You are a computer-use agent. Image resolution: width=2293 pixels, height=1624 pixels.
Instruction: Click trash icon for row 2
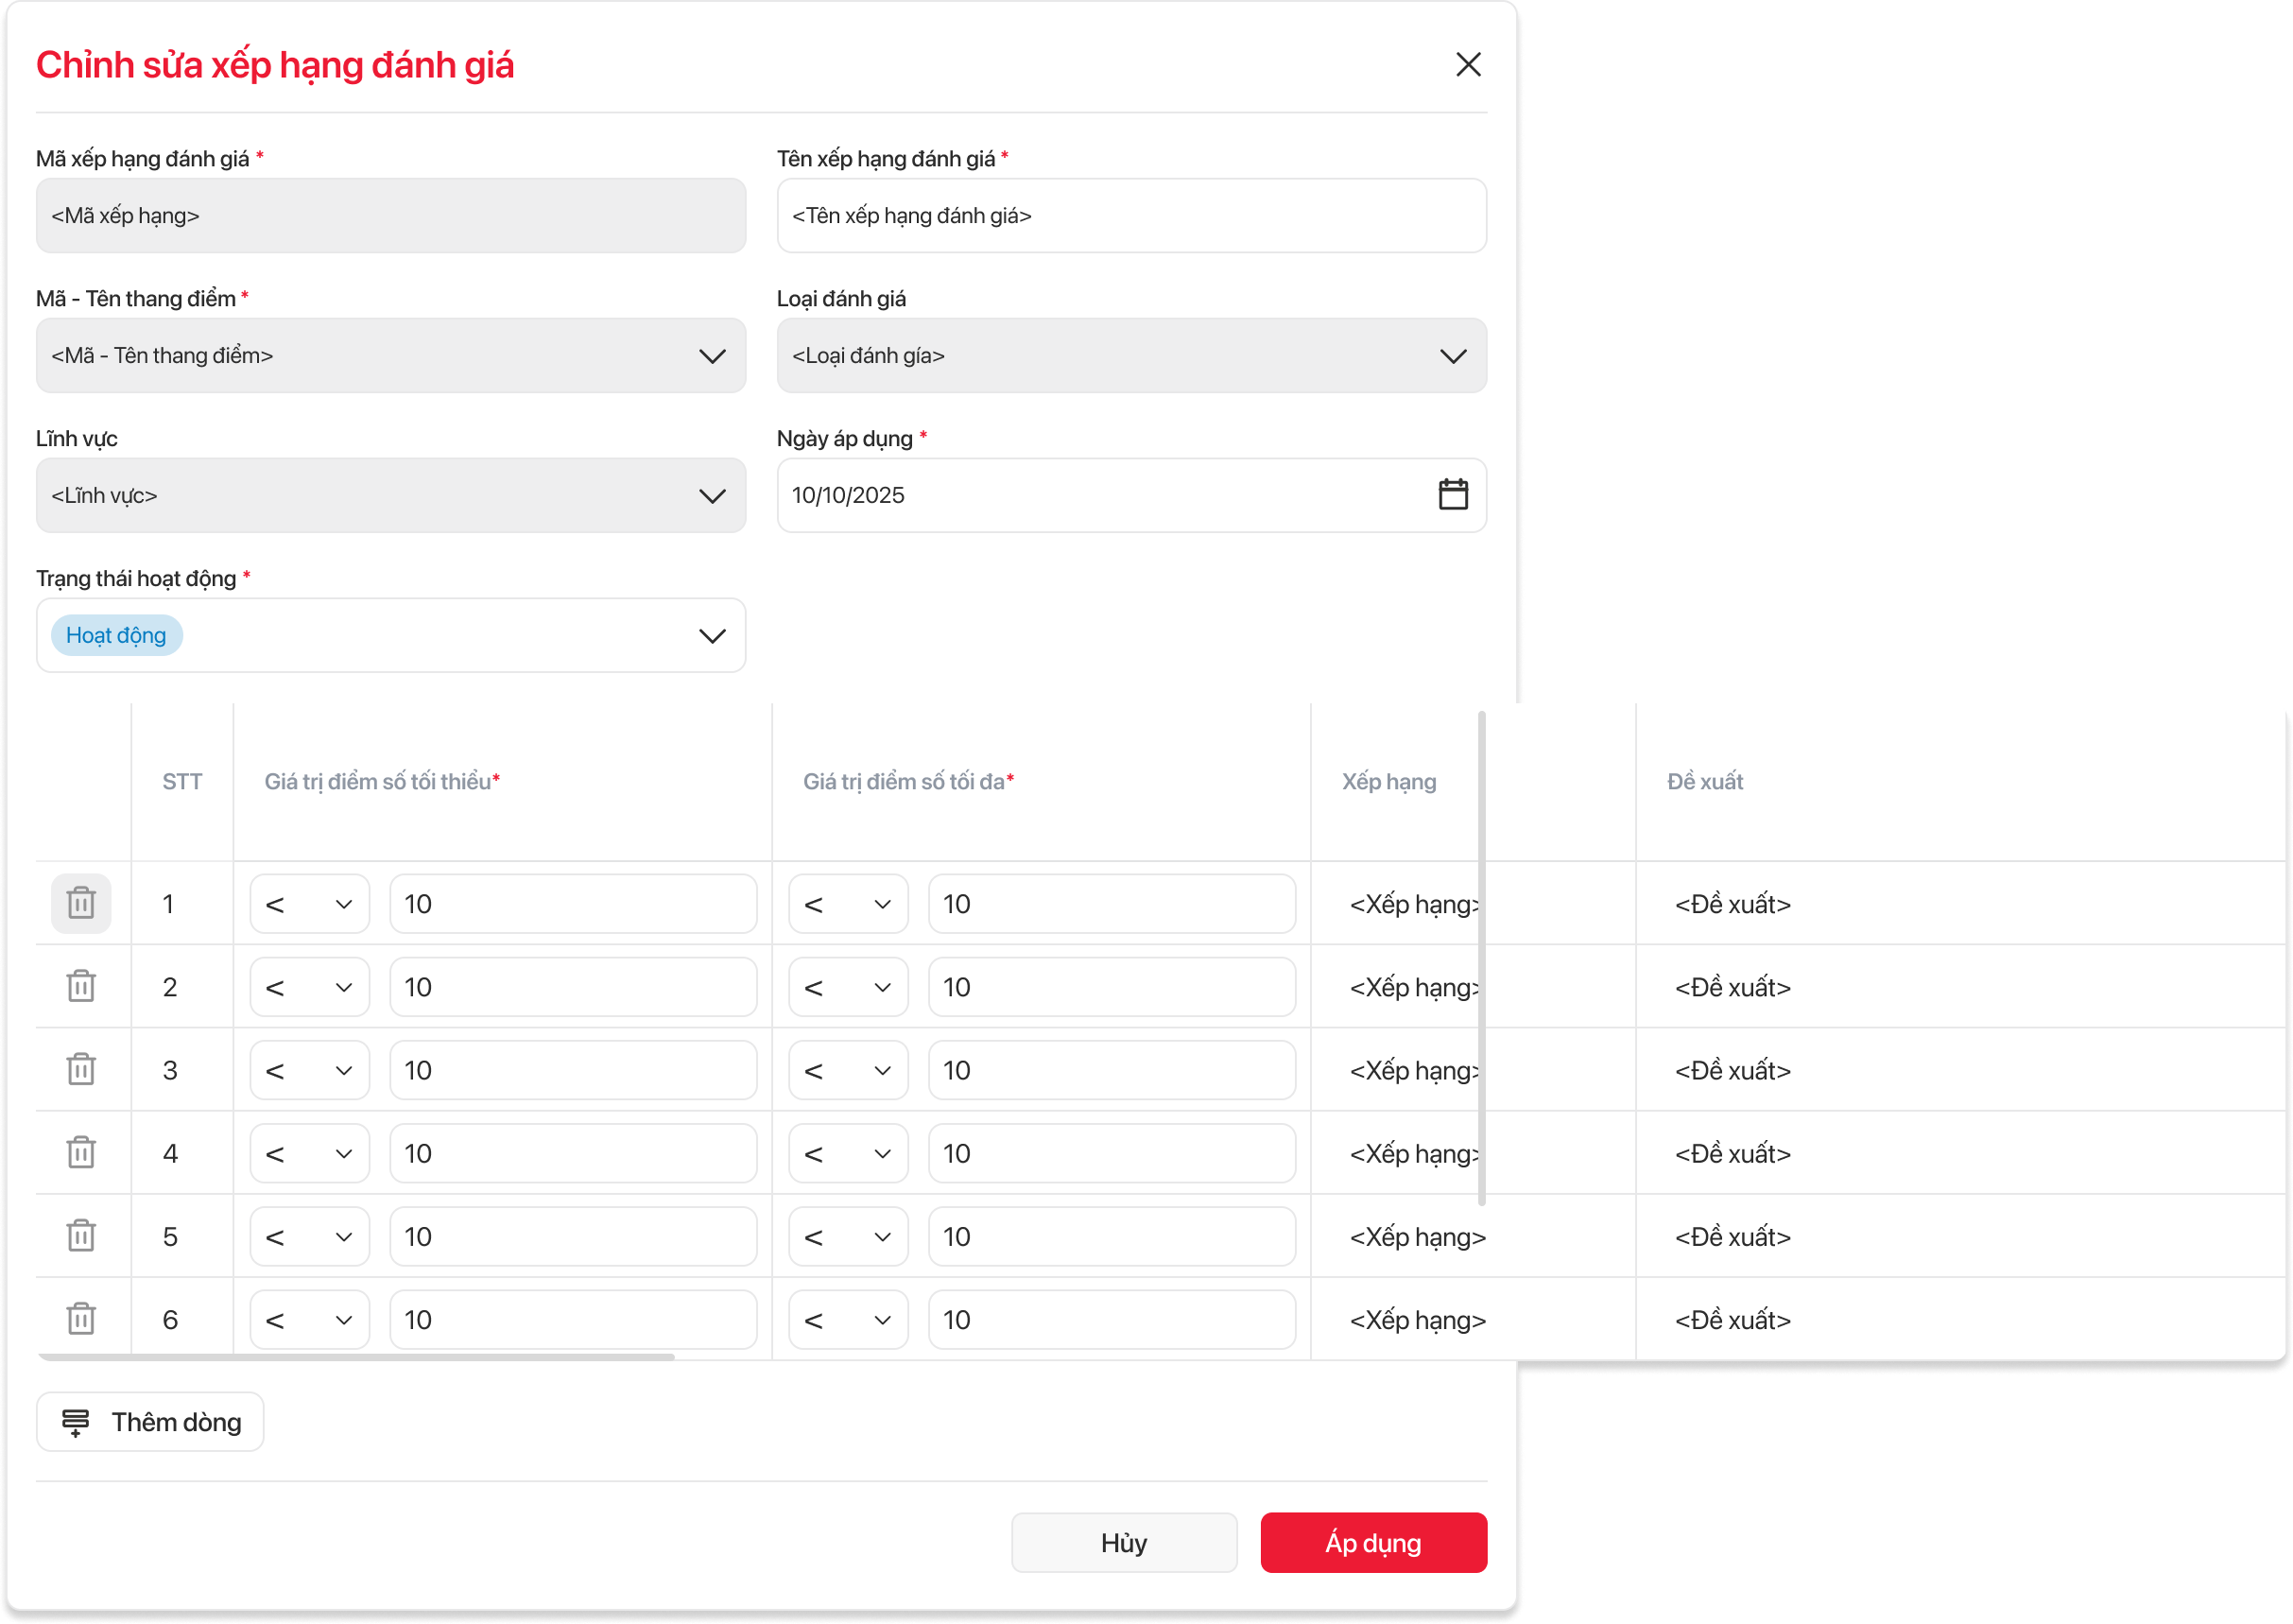[x=81, y=986]
